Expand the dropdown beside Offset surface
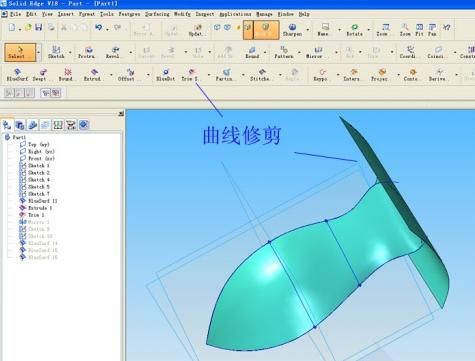 point(148,75)
